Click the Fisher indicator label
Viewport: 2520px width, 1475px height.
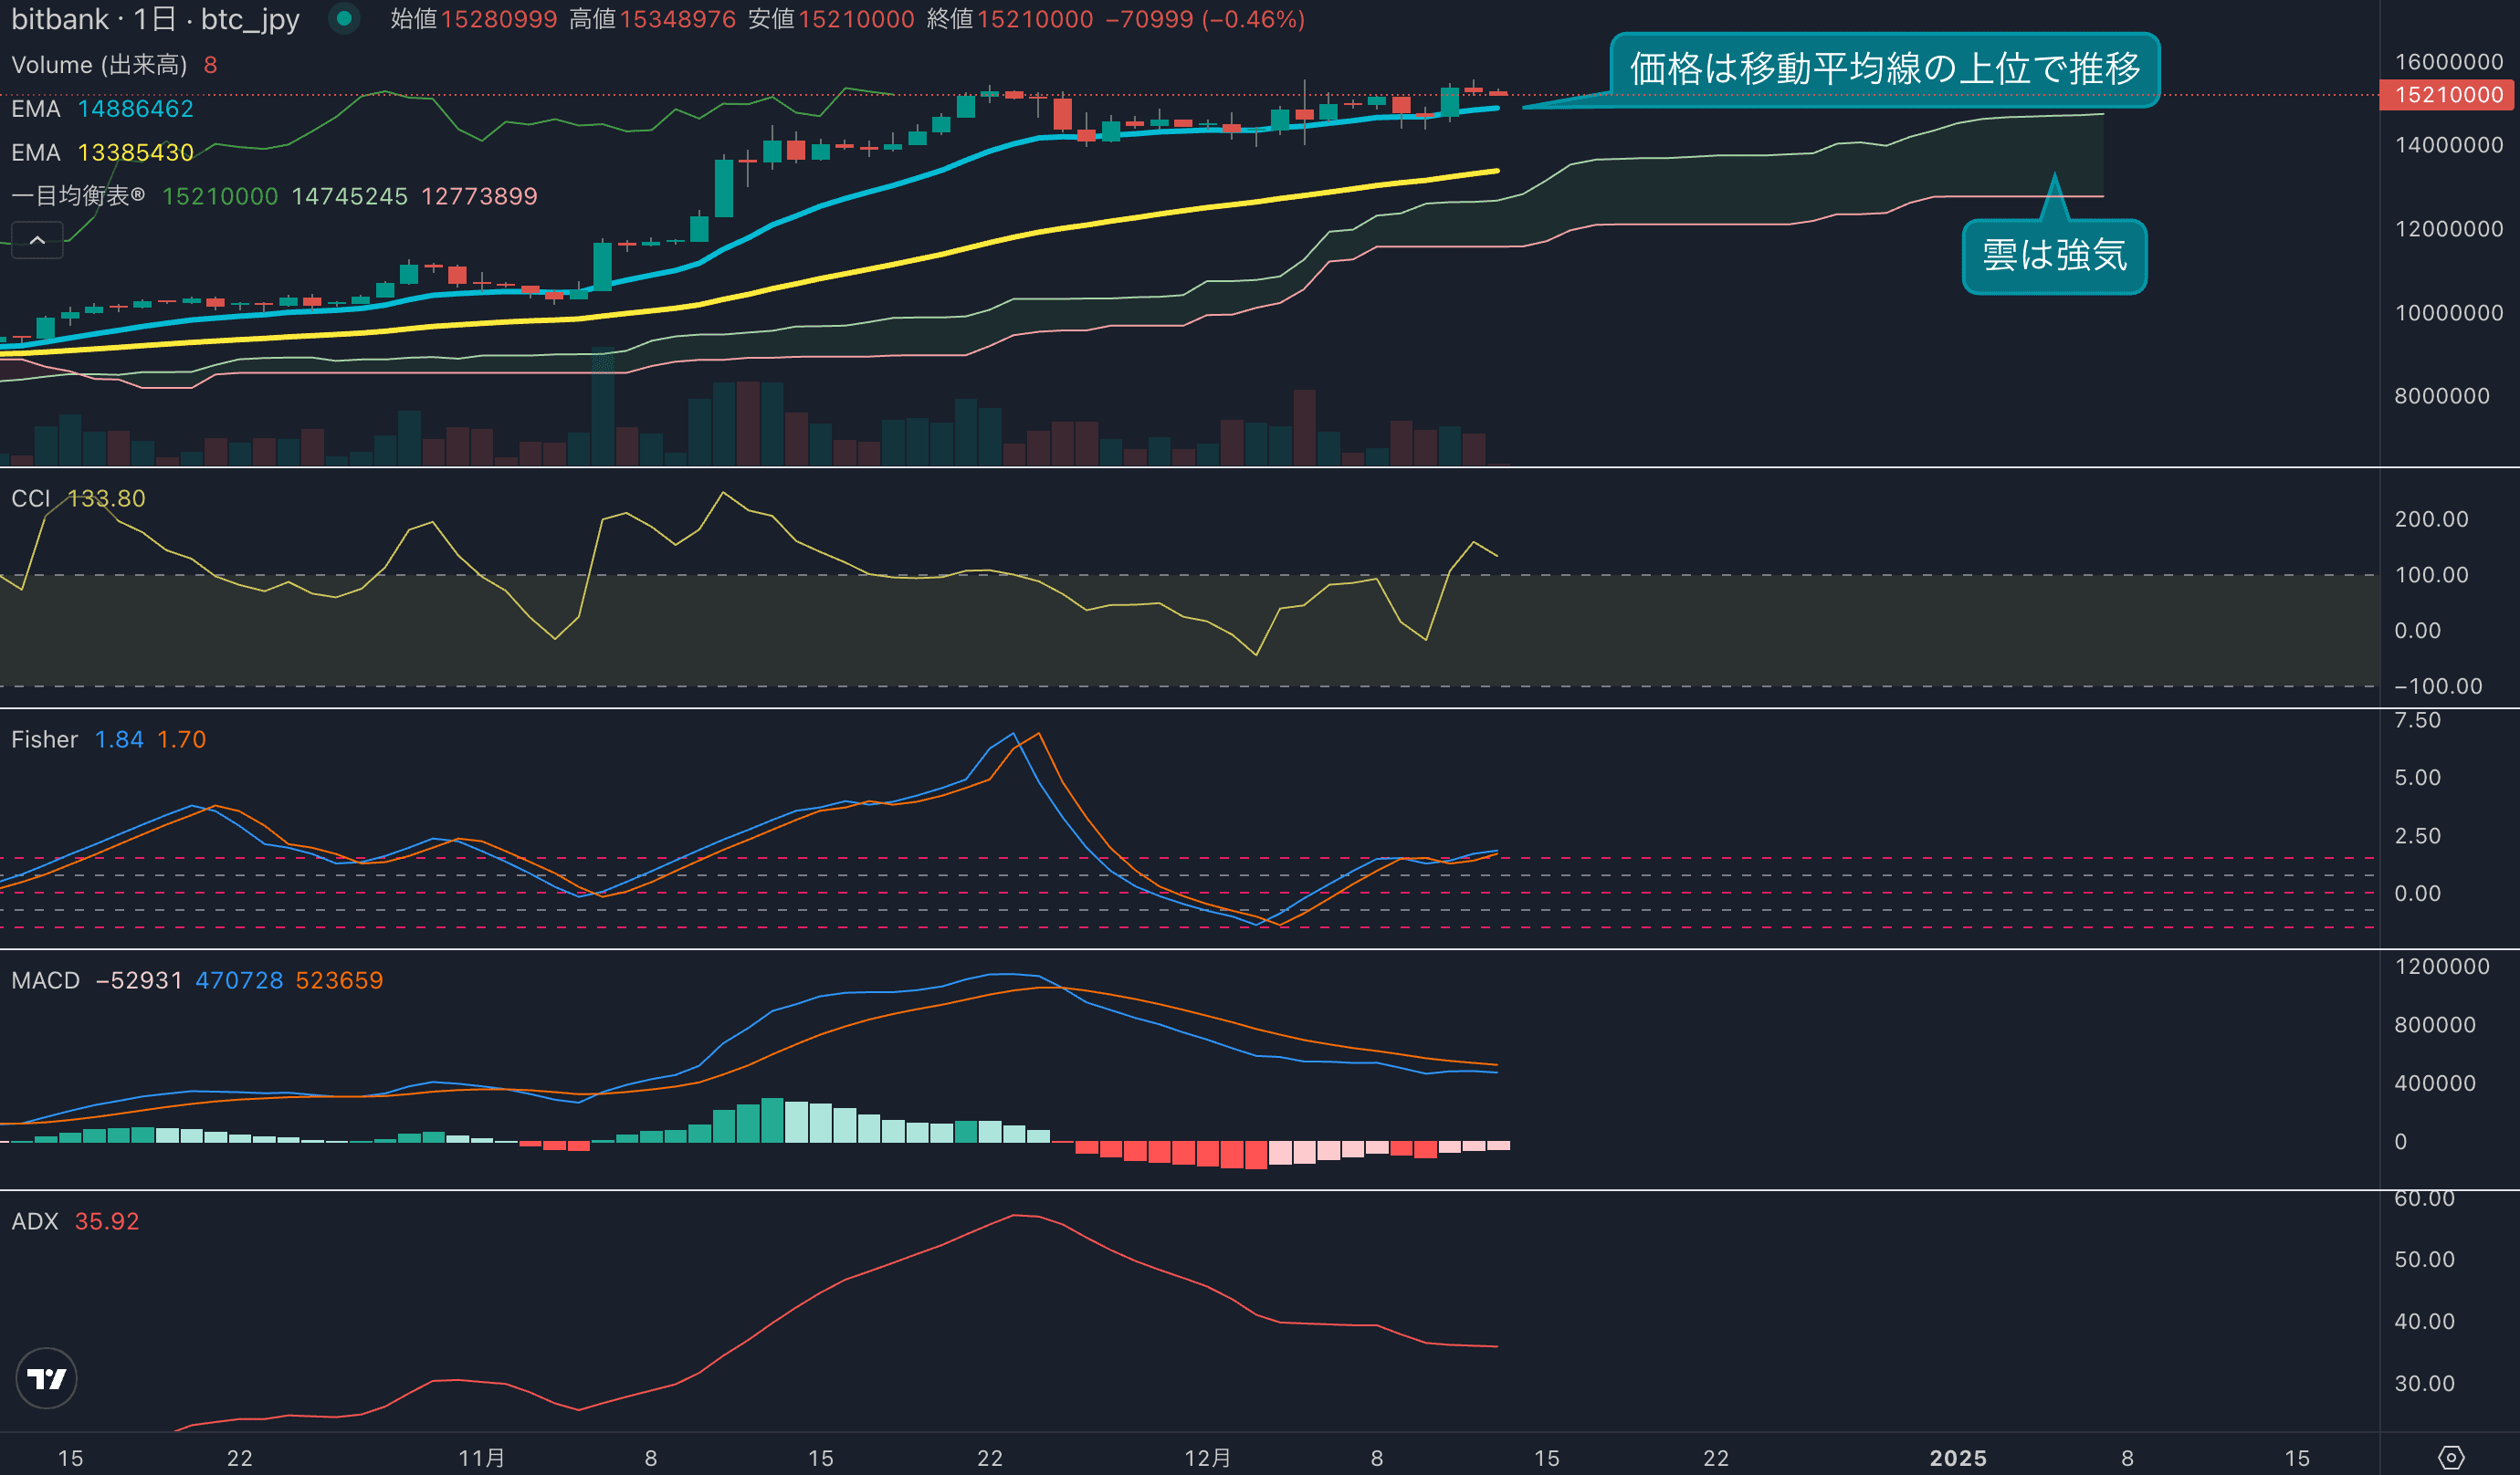[44, 739]
